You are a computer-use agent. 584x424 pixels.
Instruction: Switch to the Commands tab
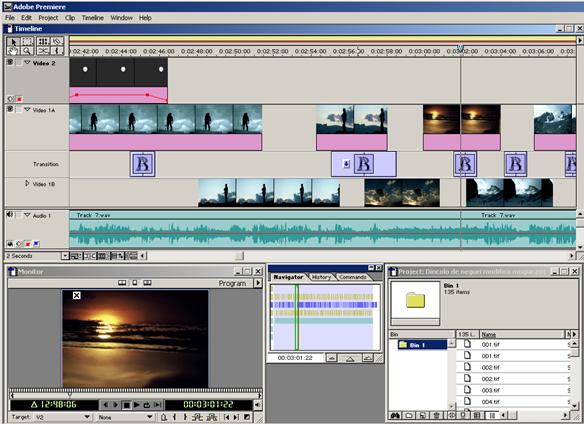(353, 277)
